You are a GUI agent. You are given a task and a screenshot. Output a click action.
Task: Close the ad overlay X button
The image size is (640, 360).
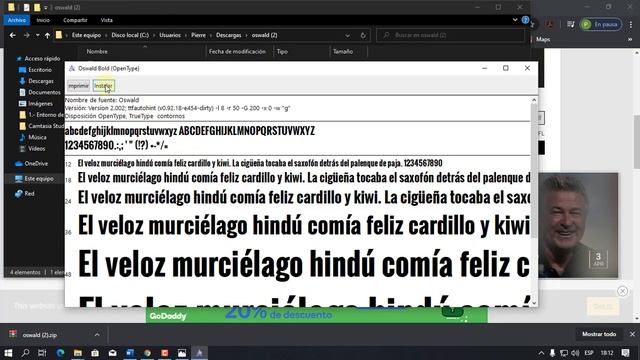(x=622, y=291)
